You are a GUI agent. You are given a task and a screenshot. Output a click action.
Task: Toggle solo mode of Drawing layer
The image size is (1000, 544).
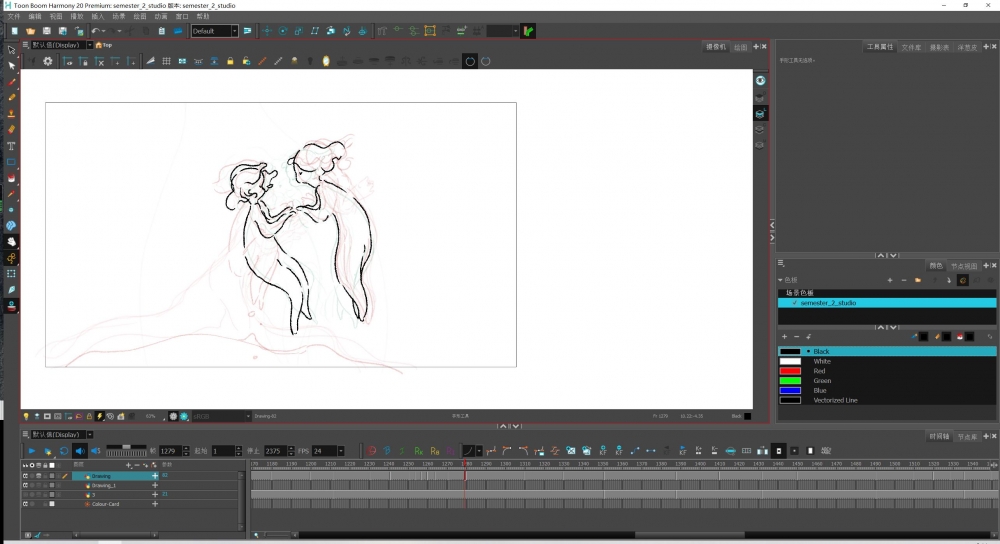32,476
